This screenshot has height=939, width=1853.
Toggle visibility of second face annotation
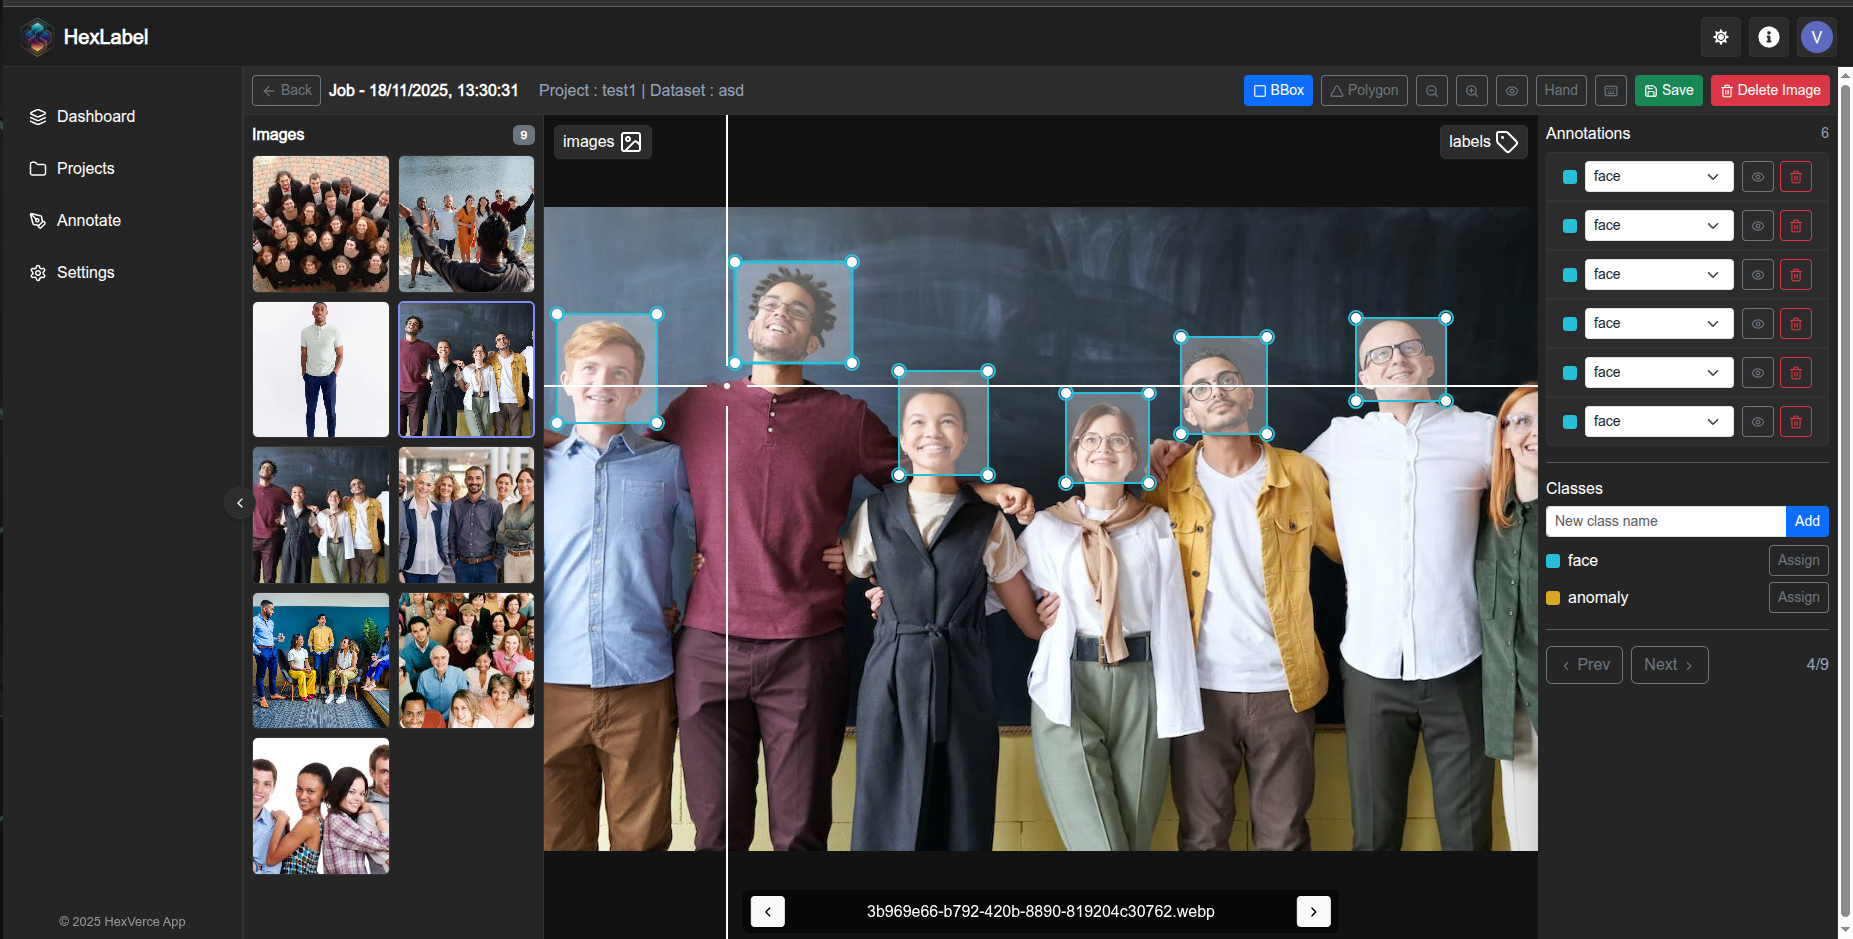[1757, 226]
